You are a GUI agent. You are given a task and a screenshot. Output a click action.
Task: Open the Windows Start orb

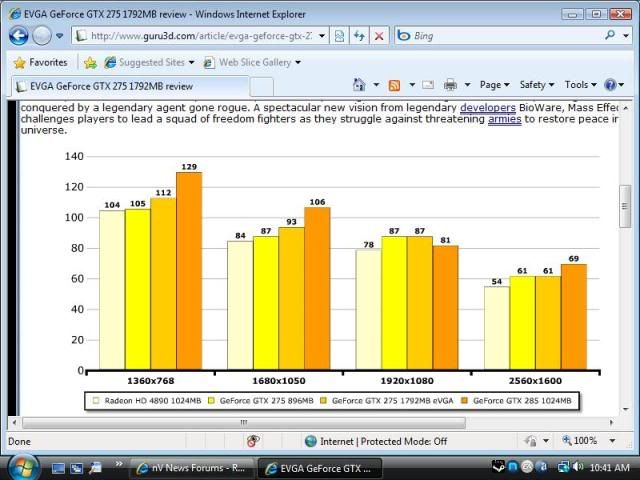[23, 468]
